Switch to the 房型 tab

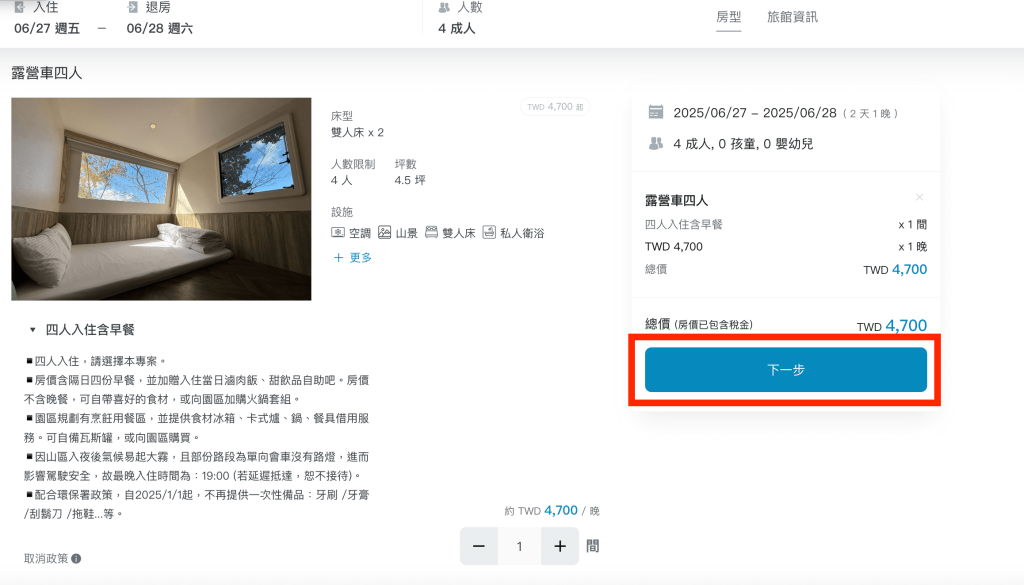(x=728, y=17)
